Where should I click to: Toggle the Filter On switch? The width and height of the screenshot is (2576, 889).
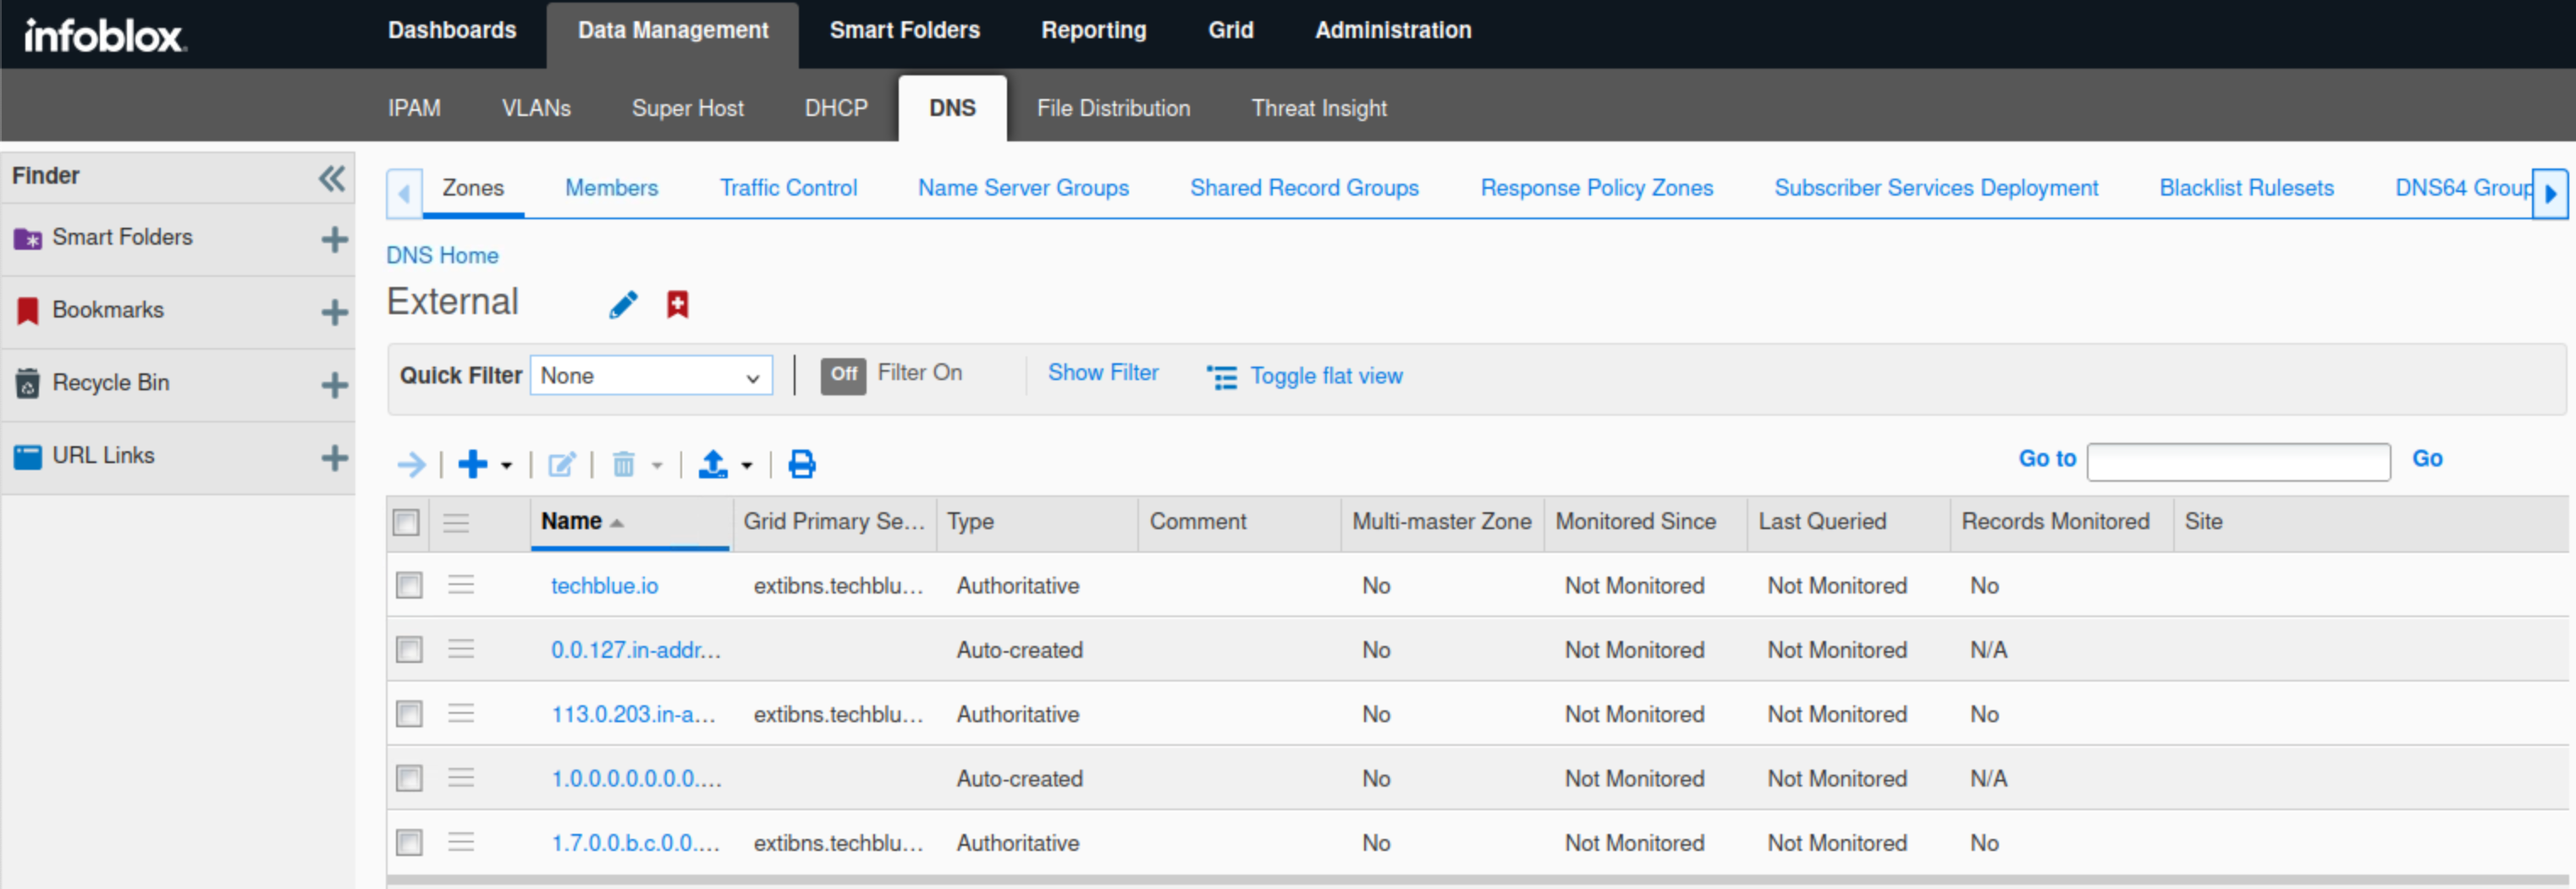click(x=843, y=375)
